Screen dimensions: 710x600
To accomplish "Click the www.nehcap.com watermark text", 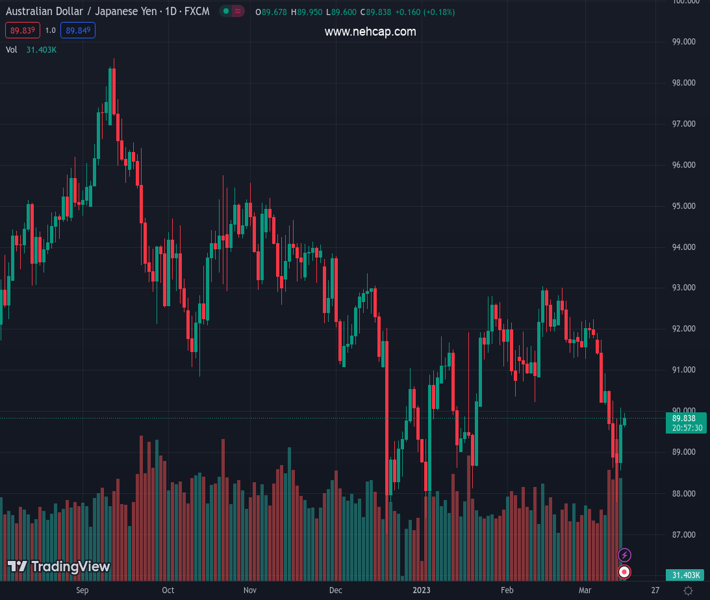I will coord(370,32).
